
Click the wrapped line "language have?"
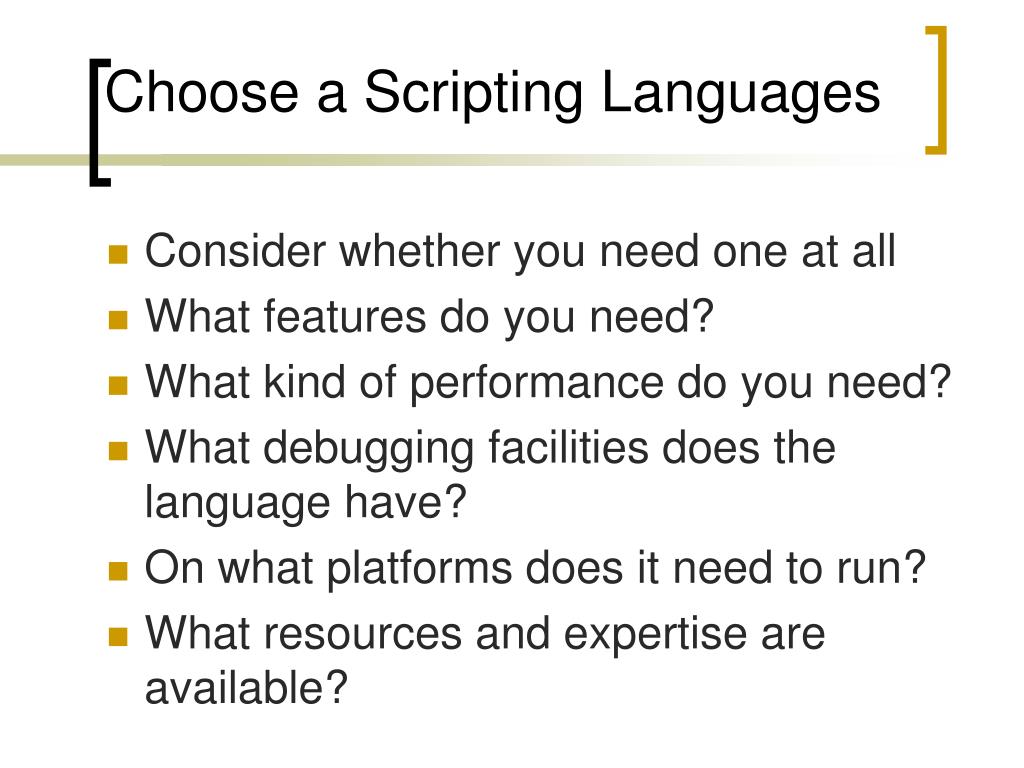coord(306,502)
